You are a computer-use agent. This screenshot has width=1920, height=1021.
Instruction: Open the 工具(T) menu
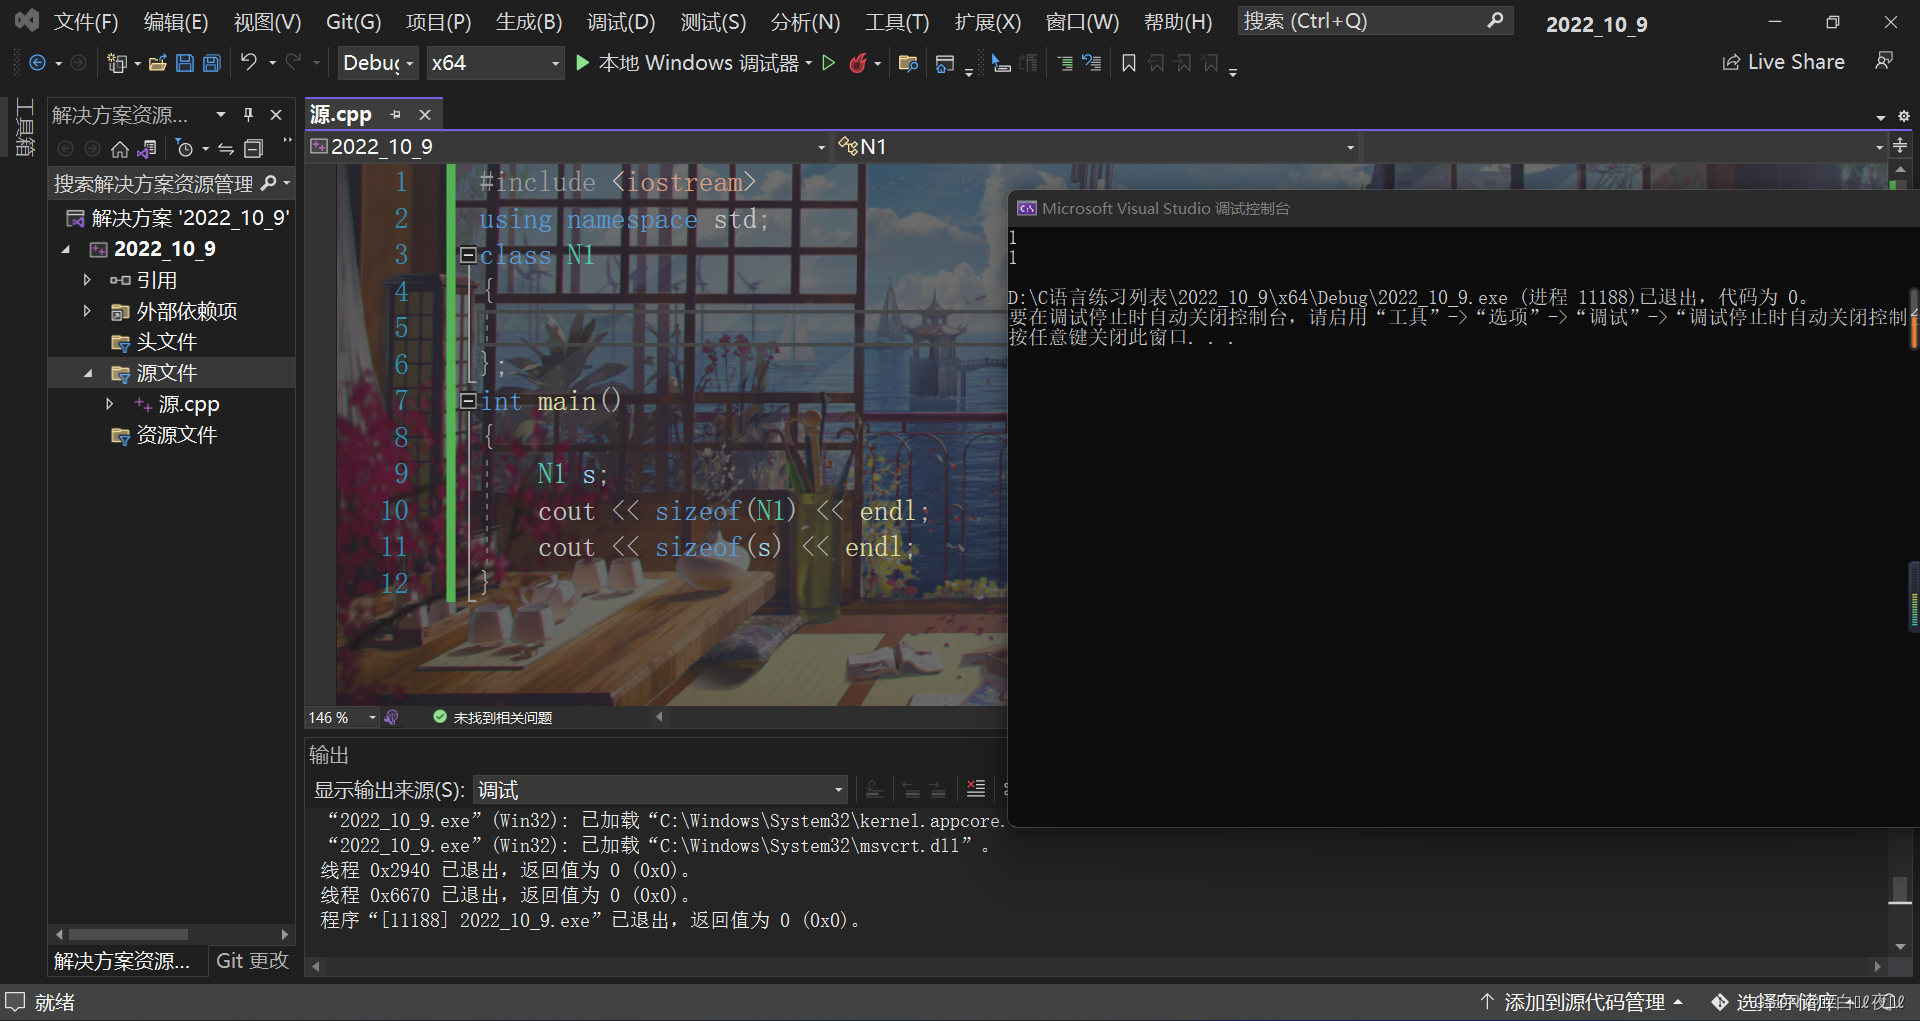(897, 22)
